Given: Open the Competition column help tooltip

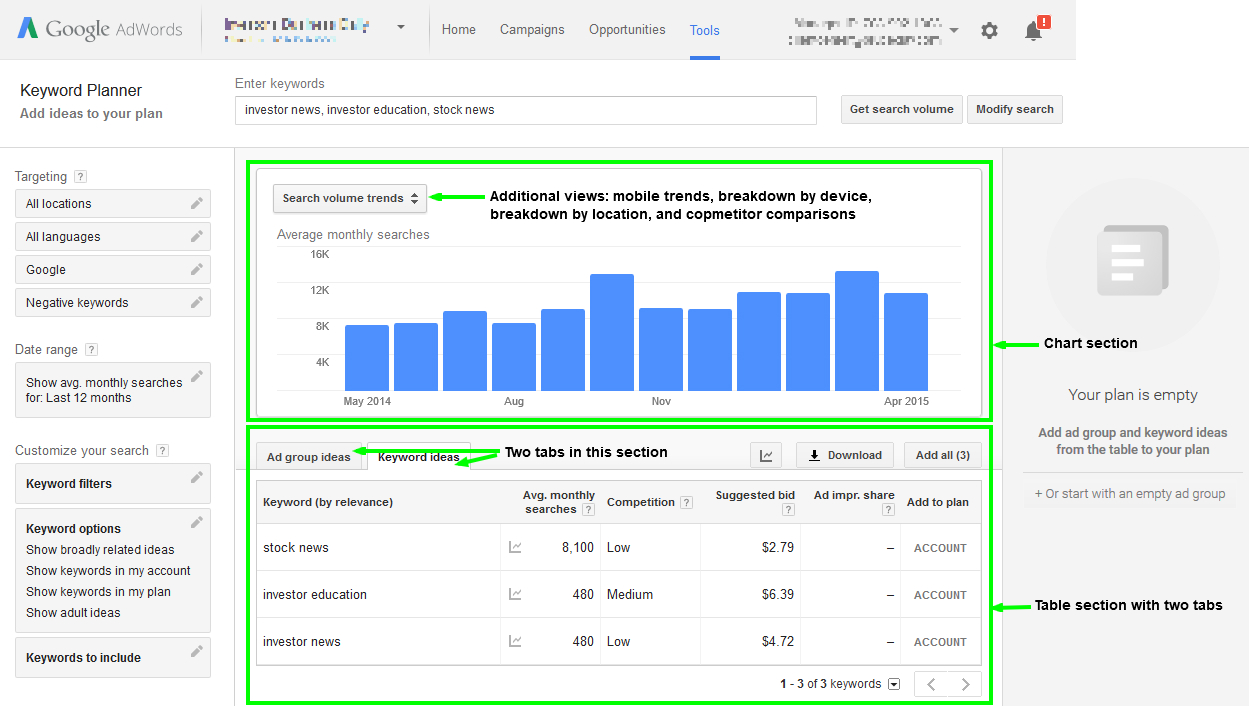Looking at the screenshot, I should 686,502.
